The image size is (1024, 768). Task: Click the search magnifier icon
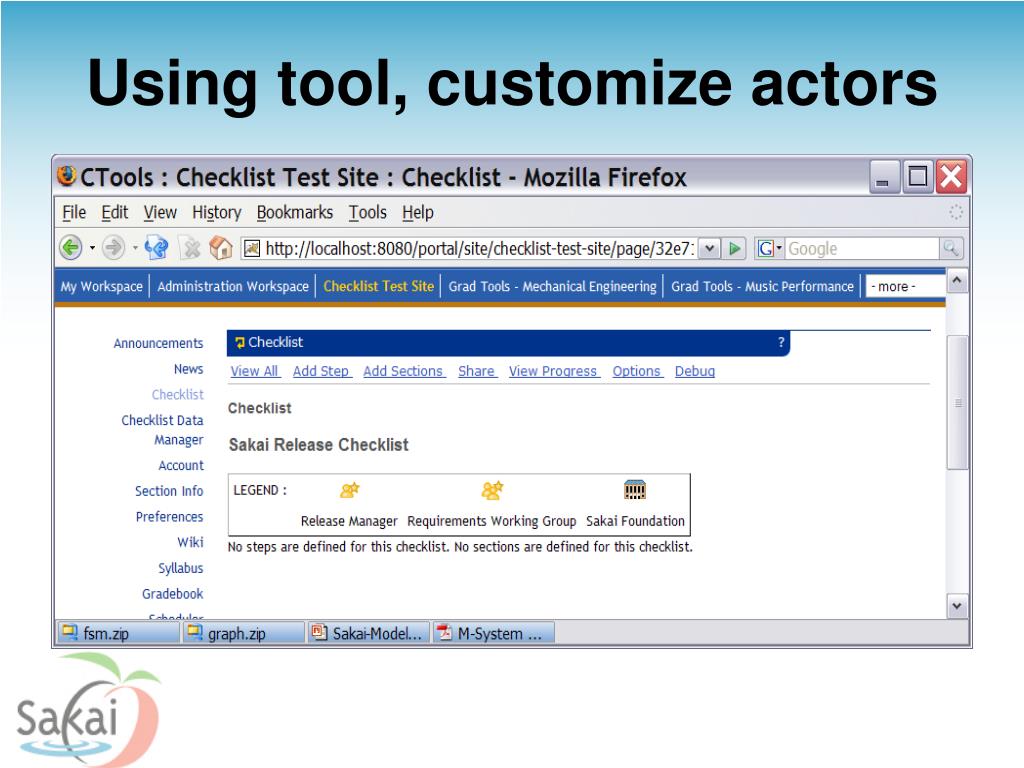(951, 248)
